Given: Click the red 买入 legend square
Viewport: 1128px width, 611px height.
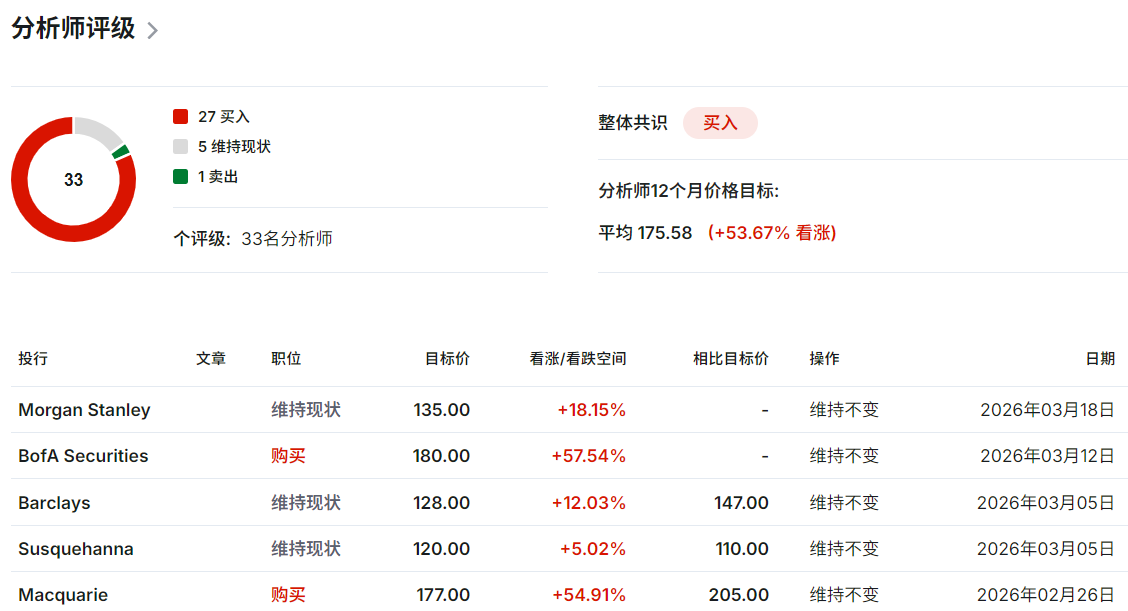Looking at the screenshot, I should [x=181, y=116].
